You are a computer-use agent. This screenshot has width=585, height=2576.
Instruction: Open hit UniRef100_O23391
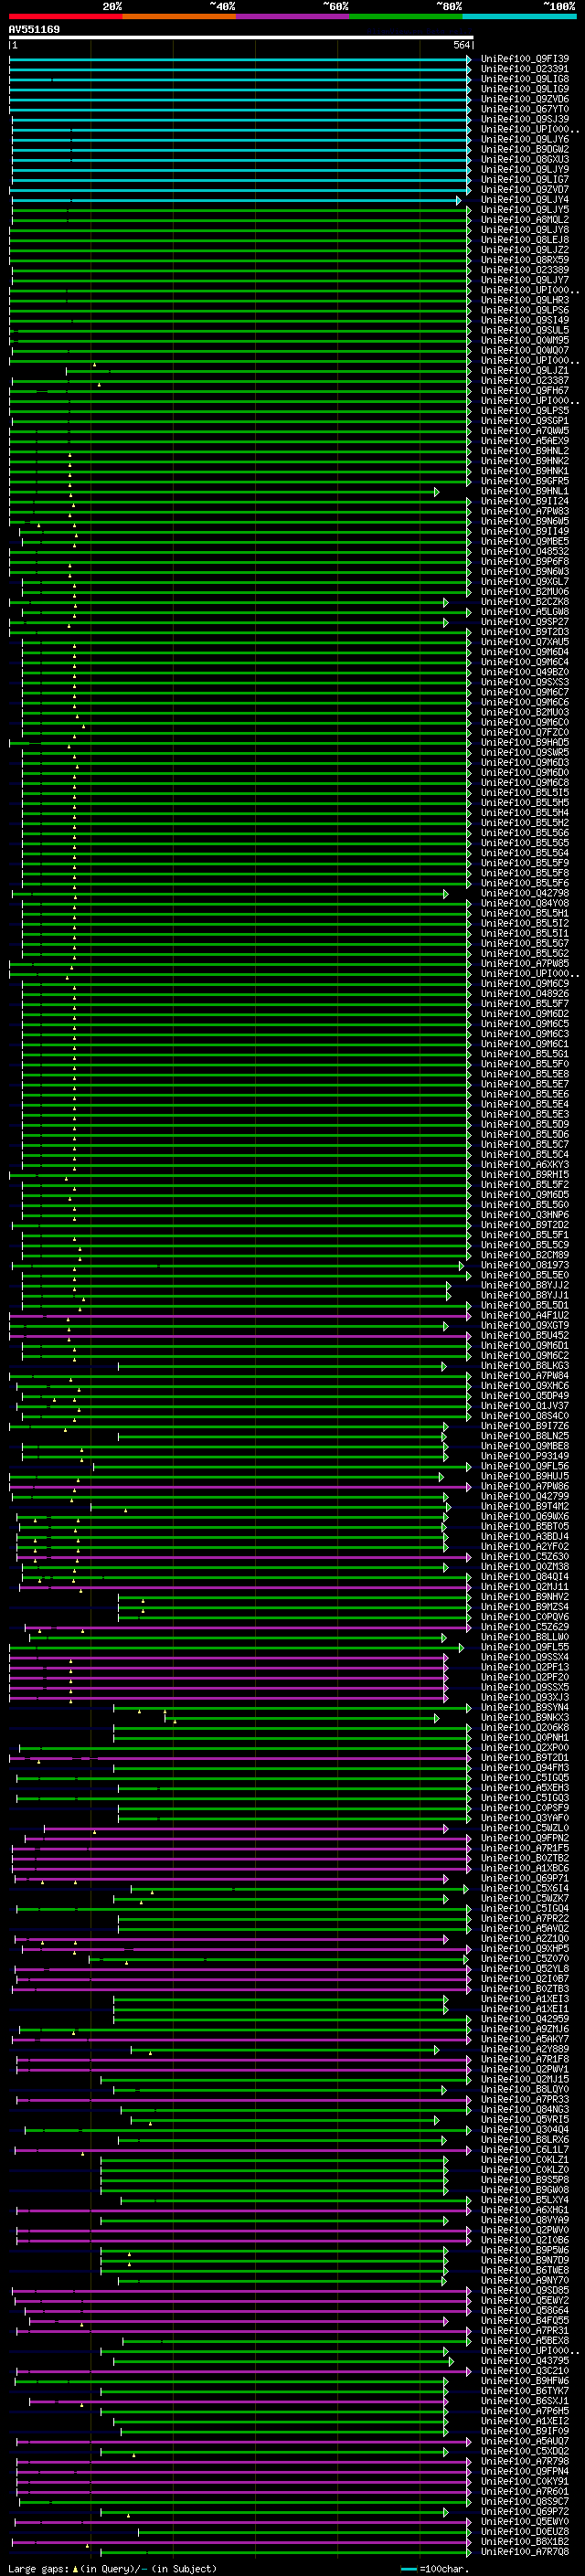(525, 69)
